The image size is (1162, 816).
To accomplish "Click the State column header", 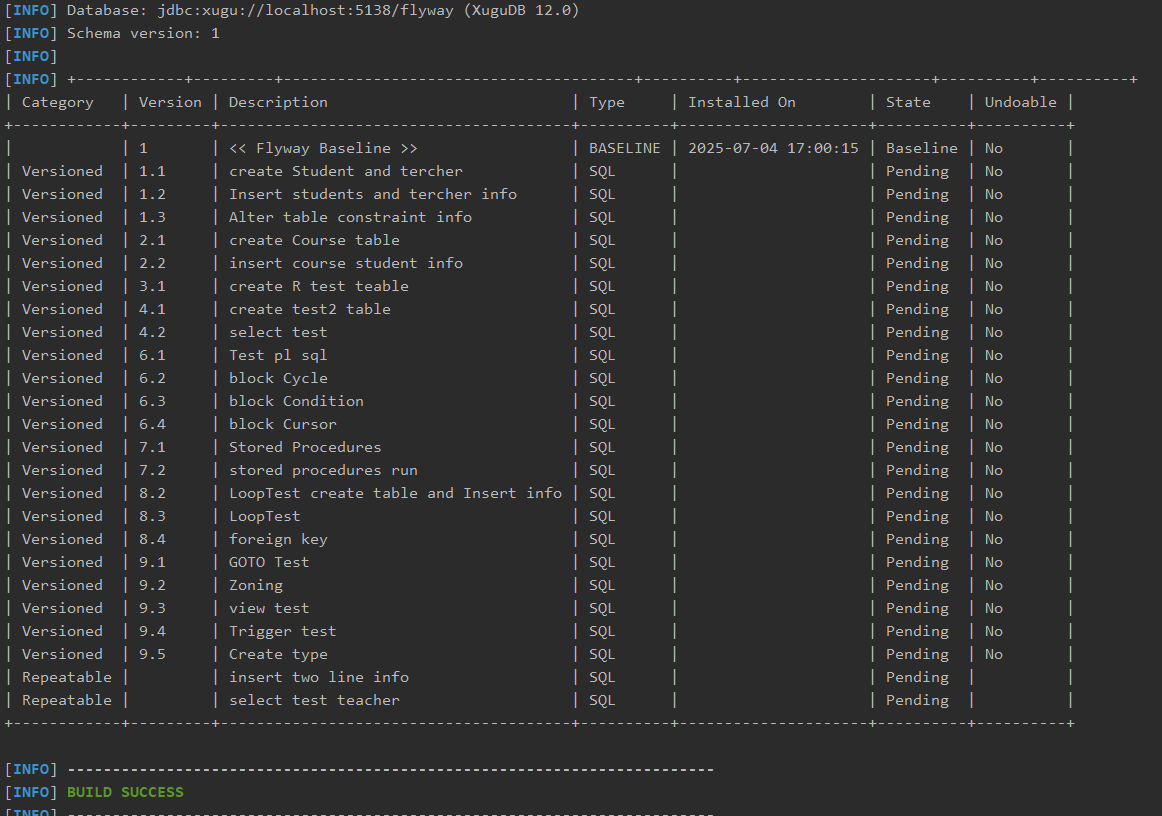I will click(x=908, y=102).
